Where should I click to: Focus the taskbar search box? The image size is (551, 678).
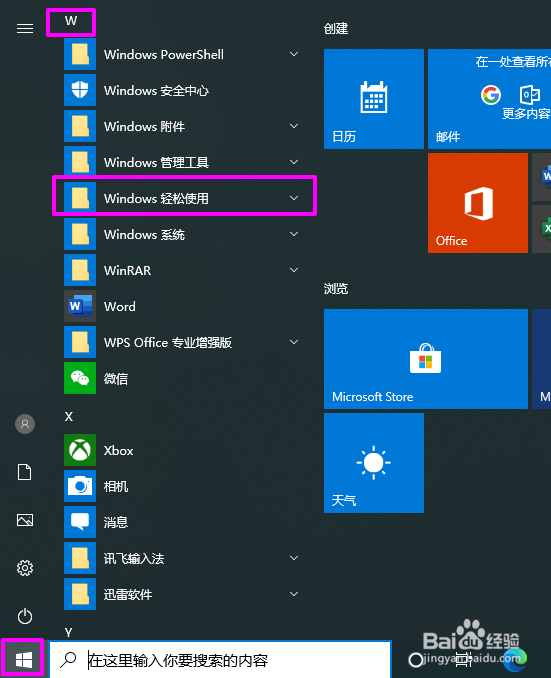[220, 659]
